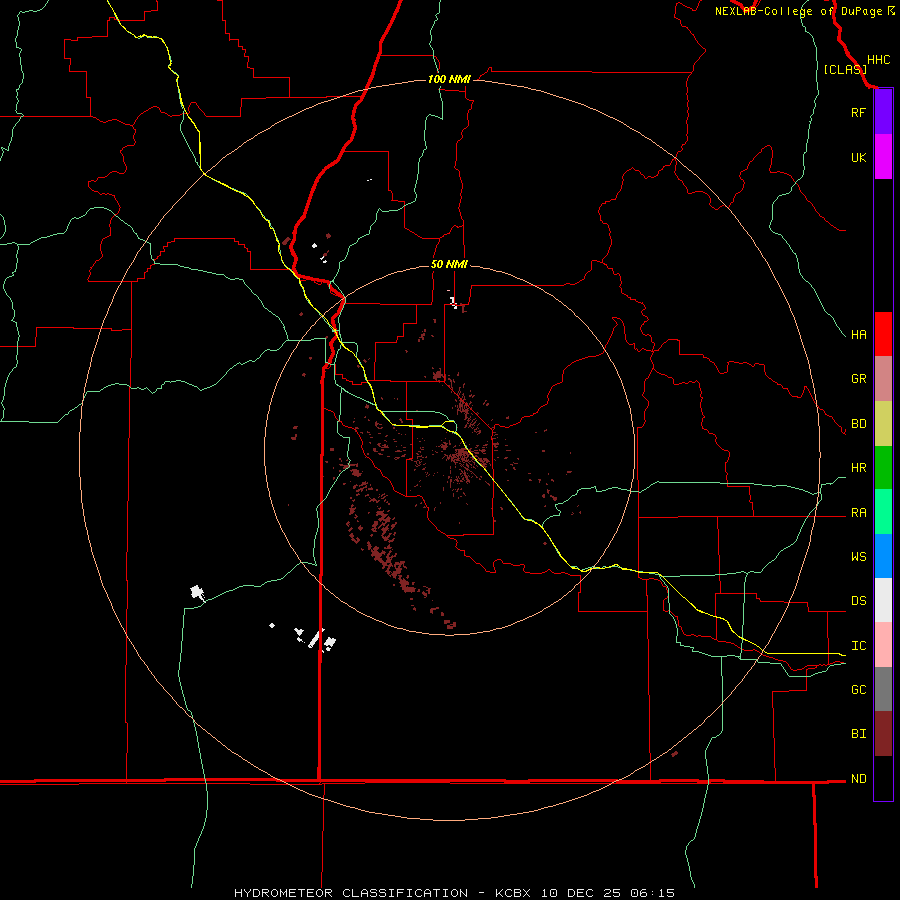Click the UK magenta legend swatch

click(x=883, y=157)
